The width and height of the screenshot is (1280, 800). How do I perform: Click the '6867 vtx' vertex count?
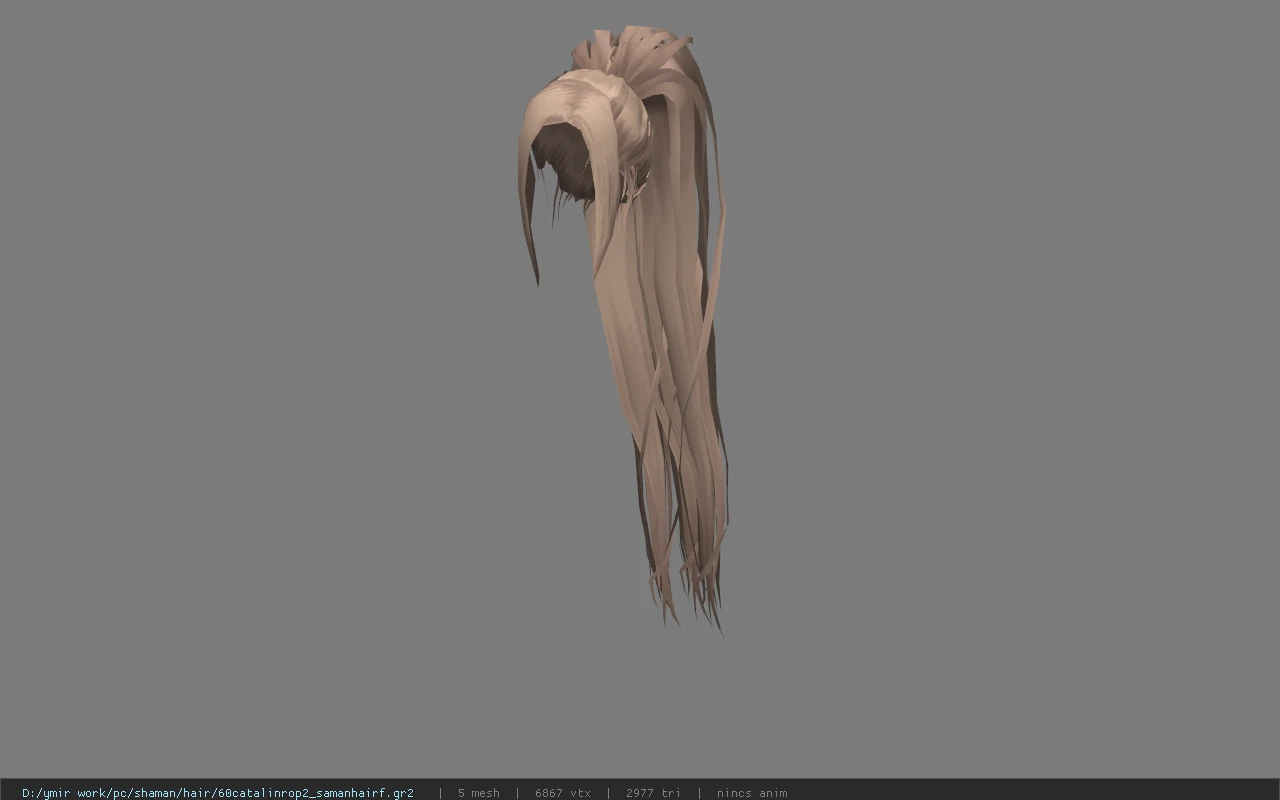tap(563, 793)
